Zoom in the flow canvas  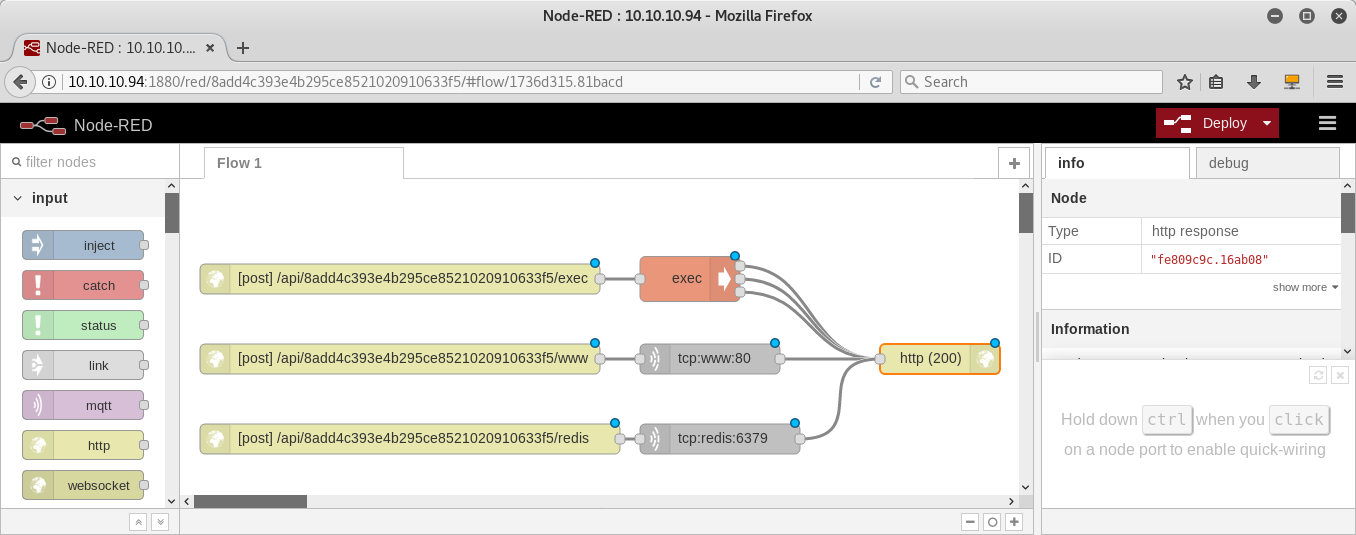coord(1014,522)
